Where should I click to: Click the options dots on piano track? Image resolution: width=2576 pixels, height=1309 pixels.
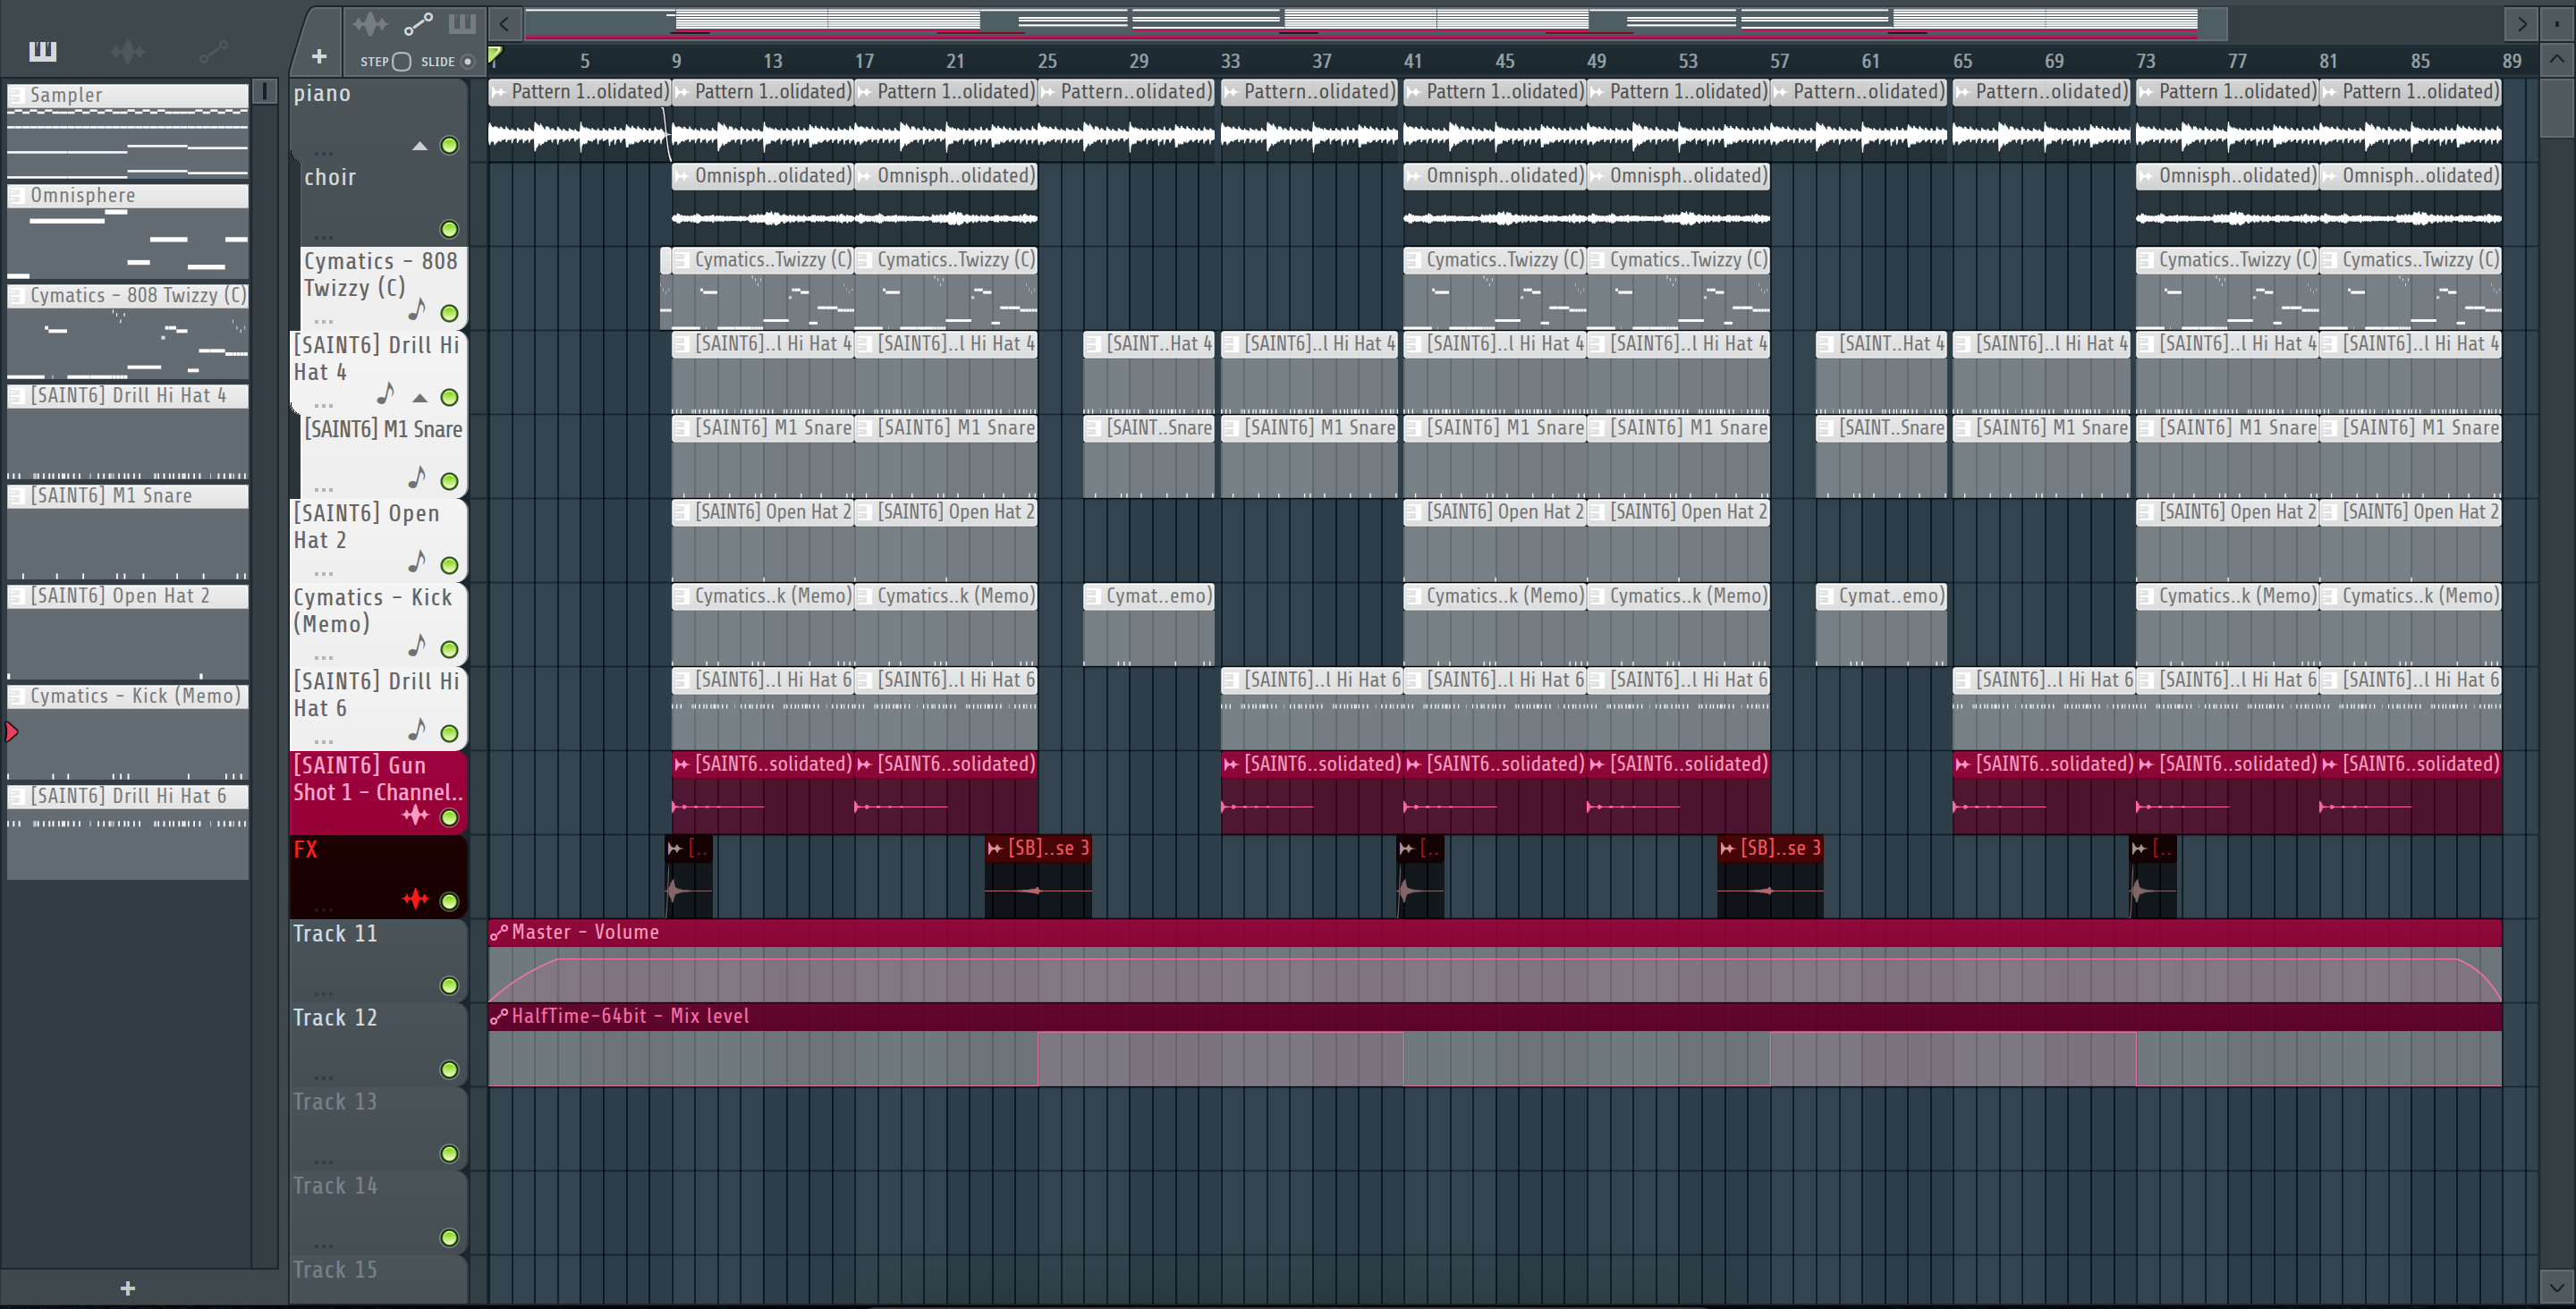pyautogui.click(x=323, y=153)
